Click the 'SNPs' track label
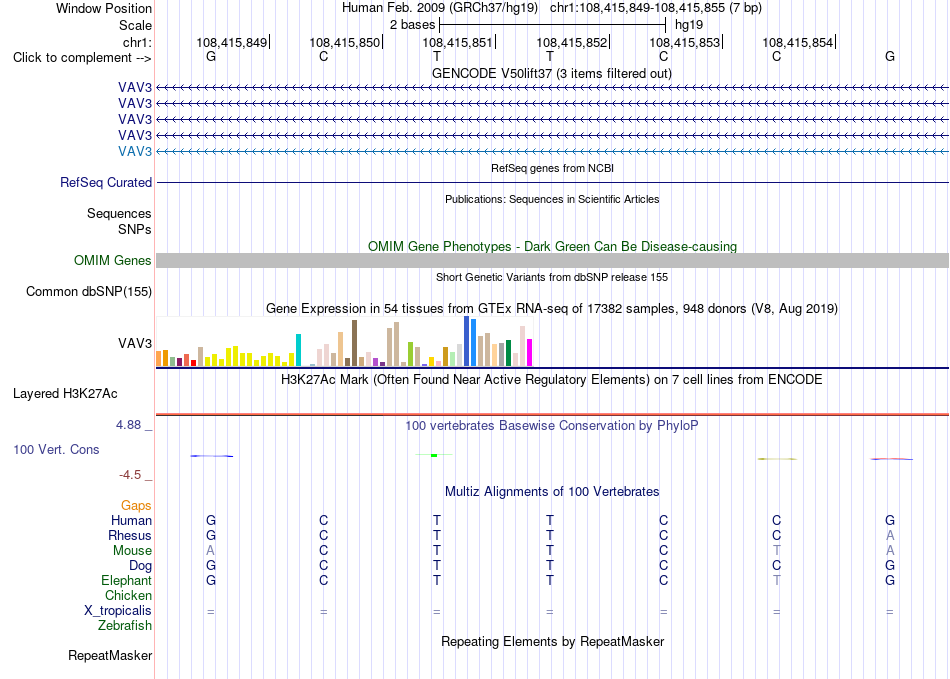 (x=135, y=230)
